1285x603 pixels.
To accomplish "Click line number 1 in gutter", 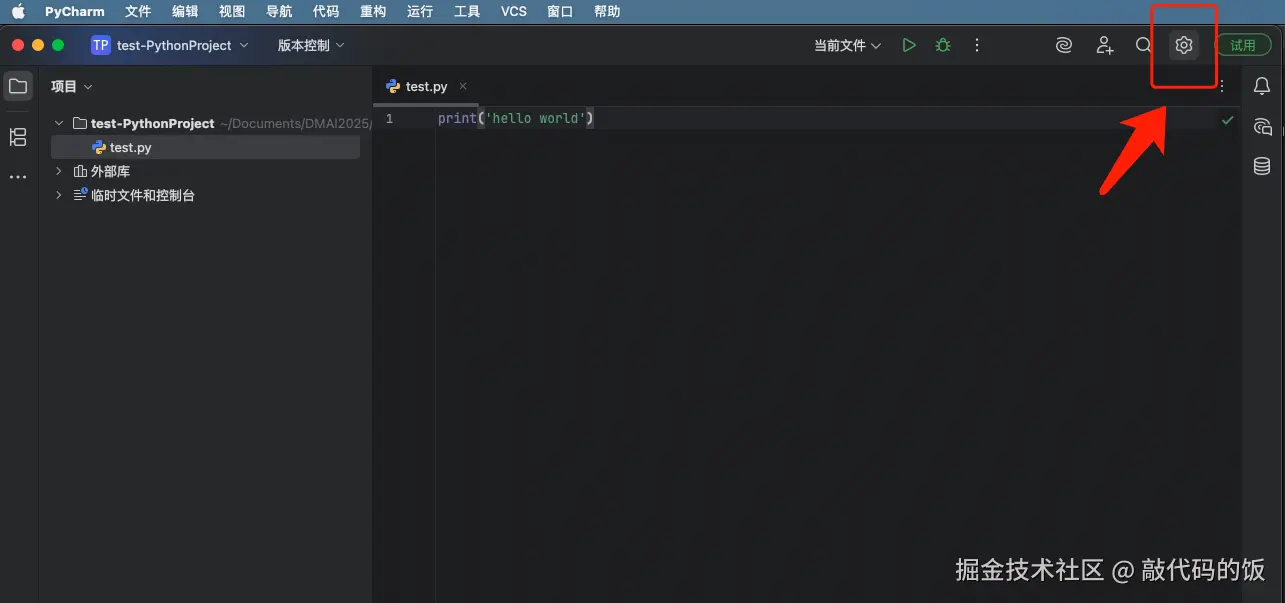I will (x=389, y=119).
